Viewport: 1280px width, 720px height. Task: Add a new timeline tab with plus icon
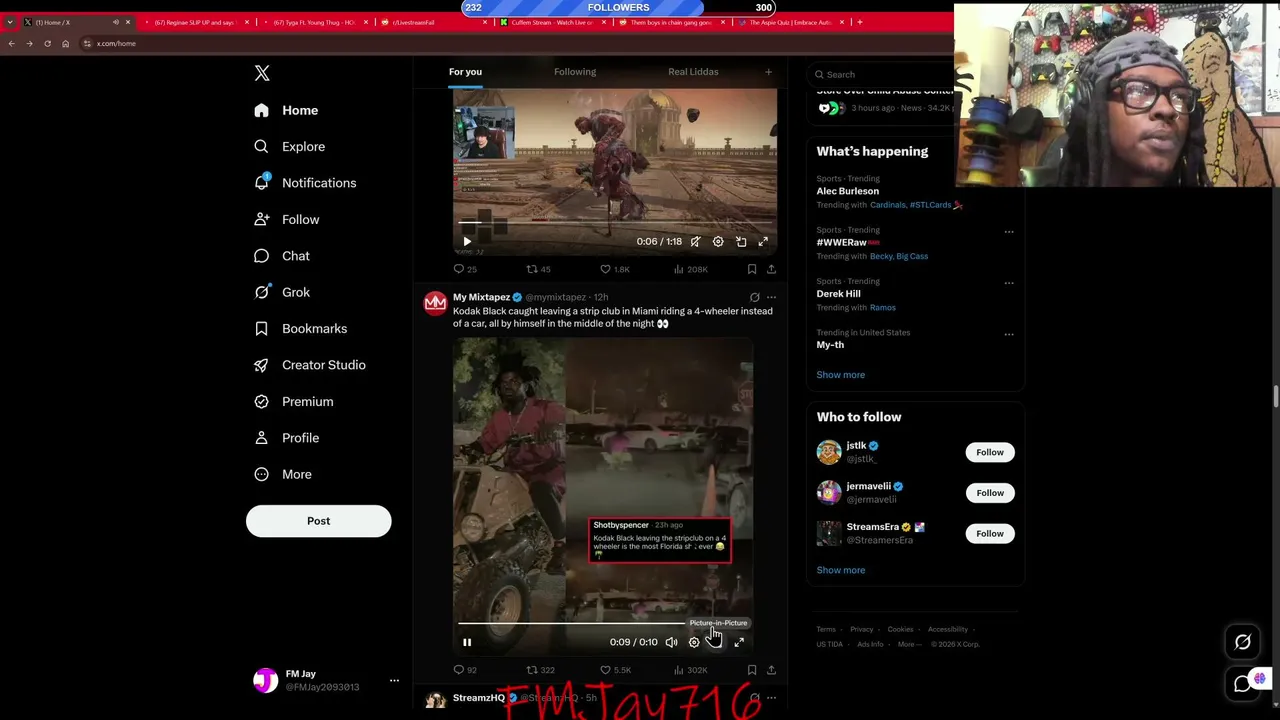coord(768,72)
